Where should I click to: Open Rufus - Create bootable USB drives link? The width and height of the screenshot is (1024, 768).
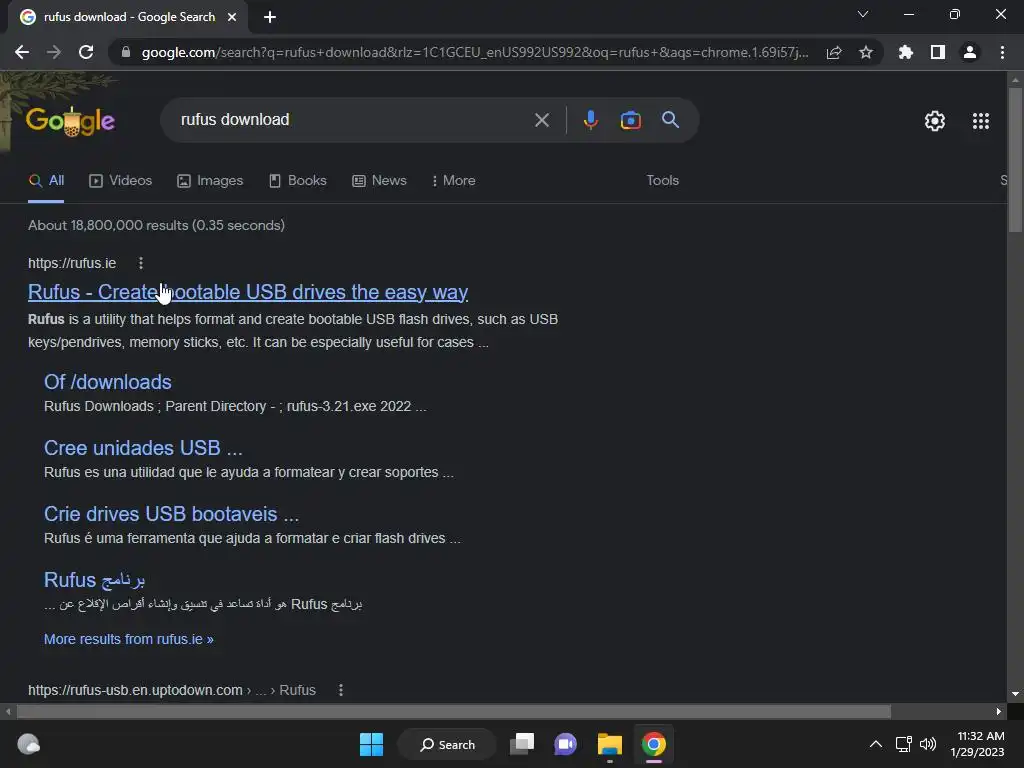point(248,292)
